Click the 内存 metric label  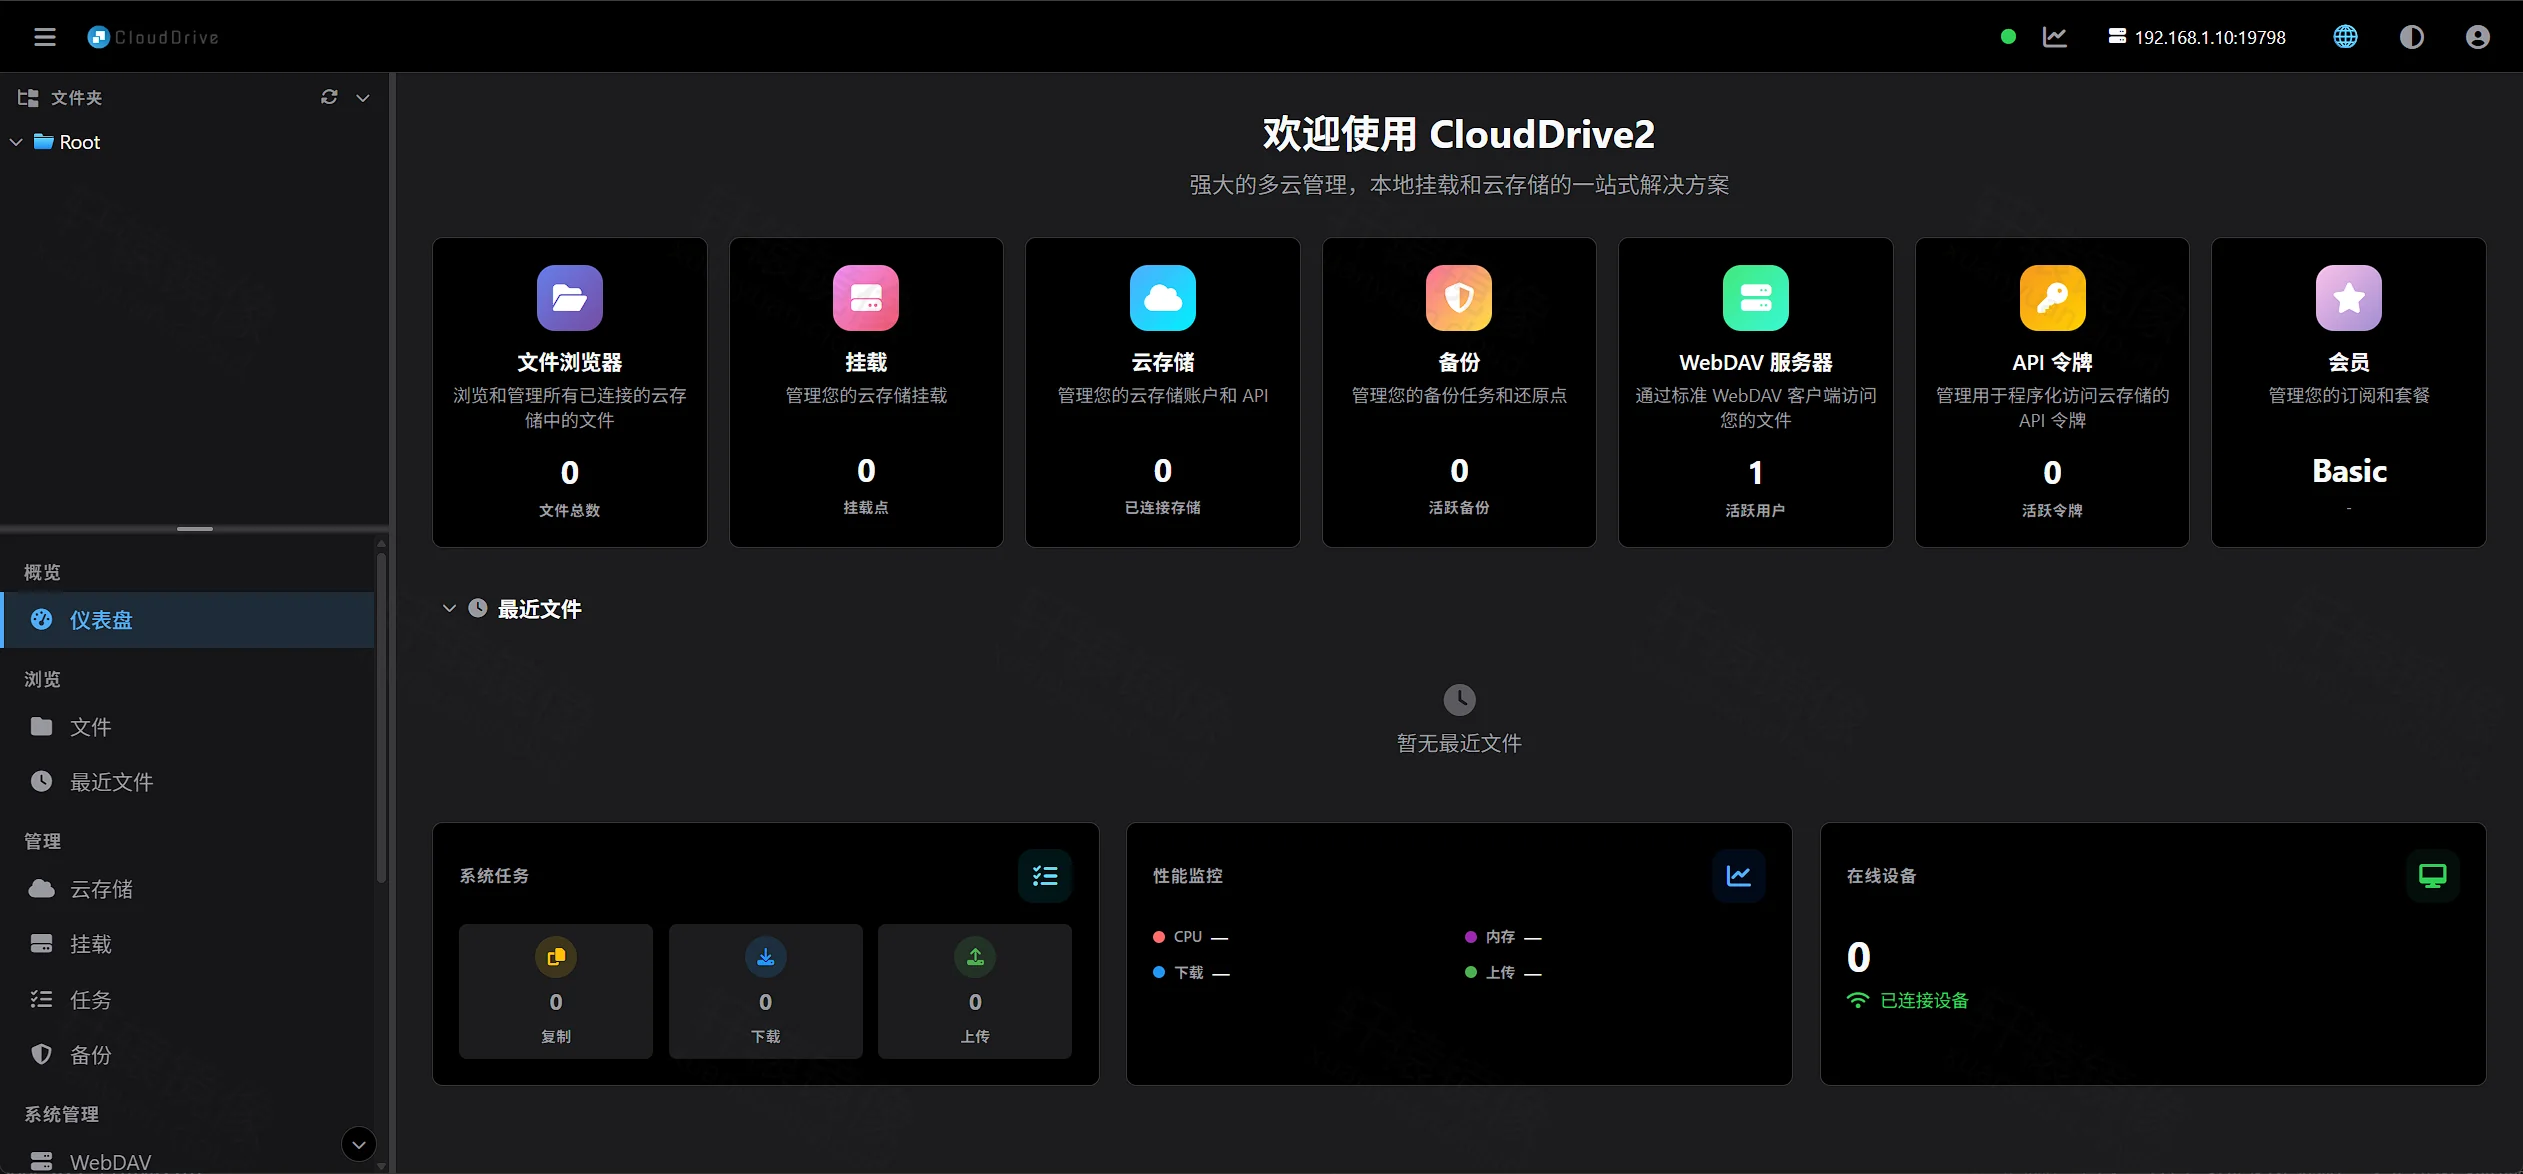(1500, 937)
